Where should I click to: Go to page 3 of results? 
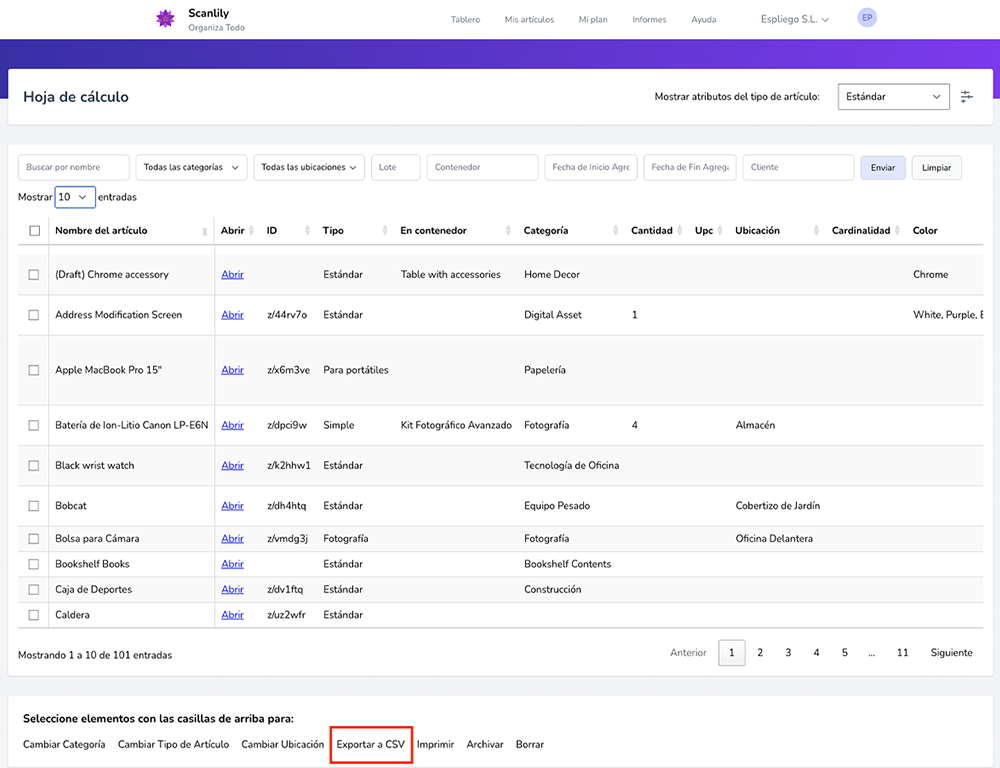[788, 653]
